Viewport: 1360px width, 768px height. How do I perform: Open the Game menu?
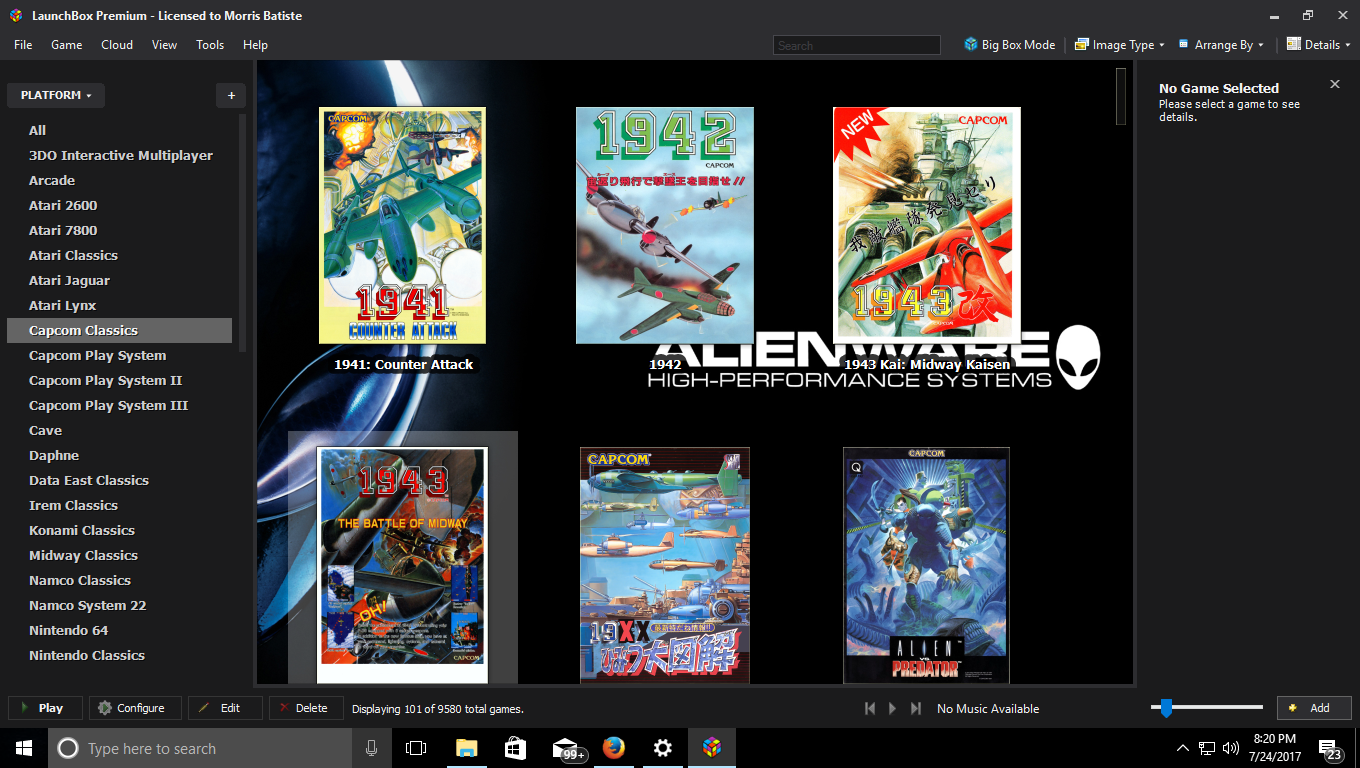66,45
